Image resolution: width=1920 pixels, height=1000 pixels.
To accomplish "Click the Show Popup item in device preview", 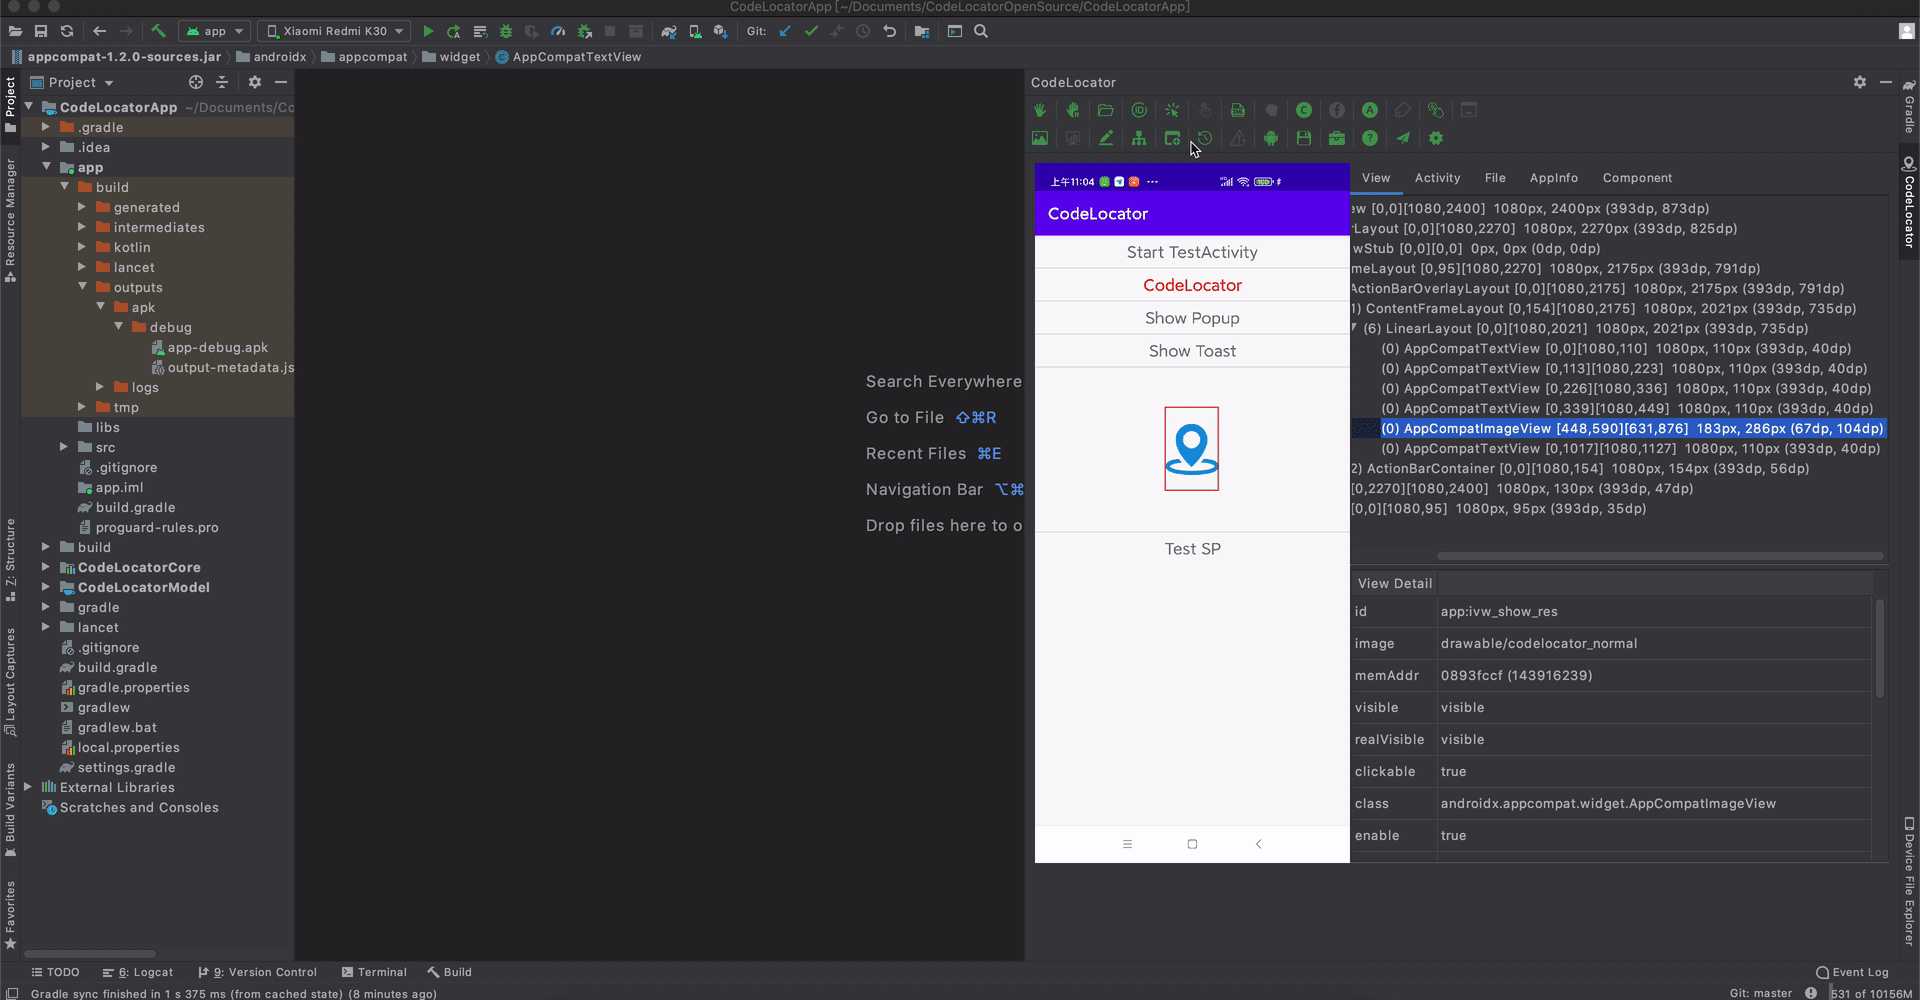I will (1192, 318).
